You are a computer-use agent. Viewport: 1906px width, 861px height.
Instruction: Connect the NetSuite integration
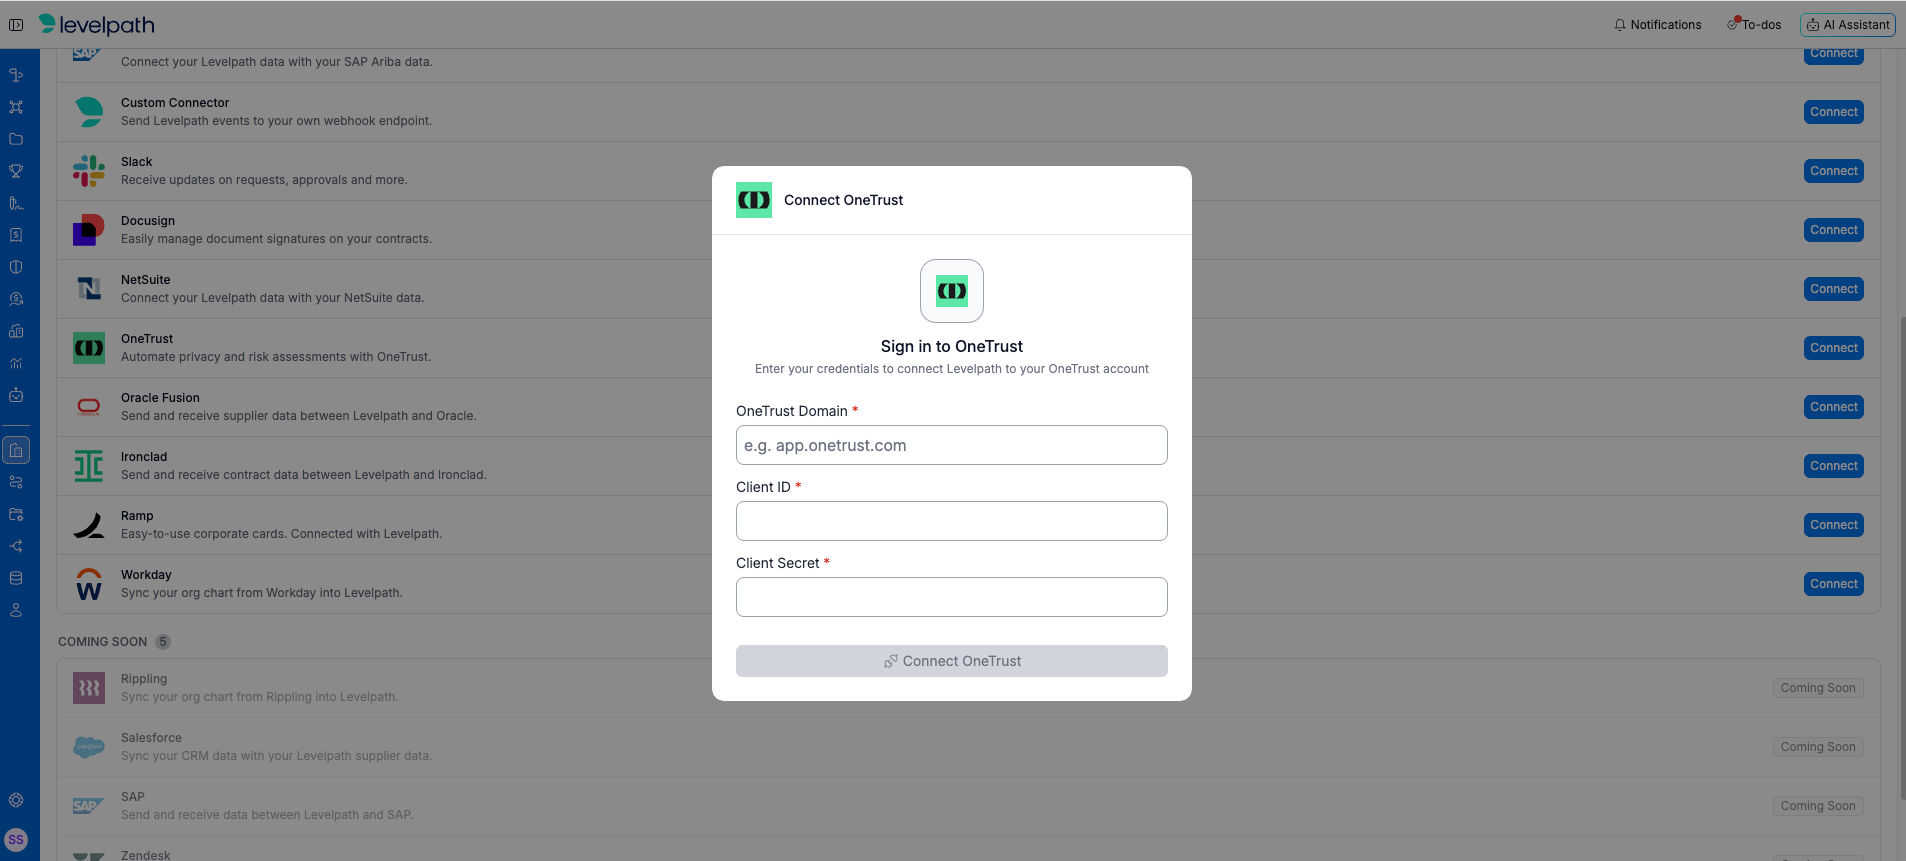pyautogui.click(x=1834, y=289)
